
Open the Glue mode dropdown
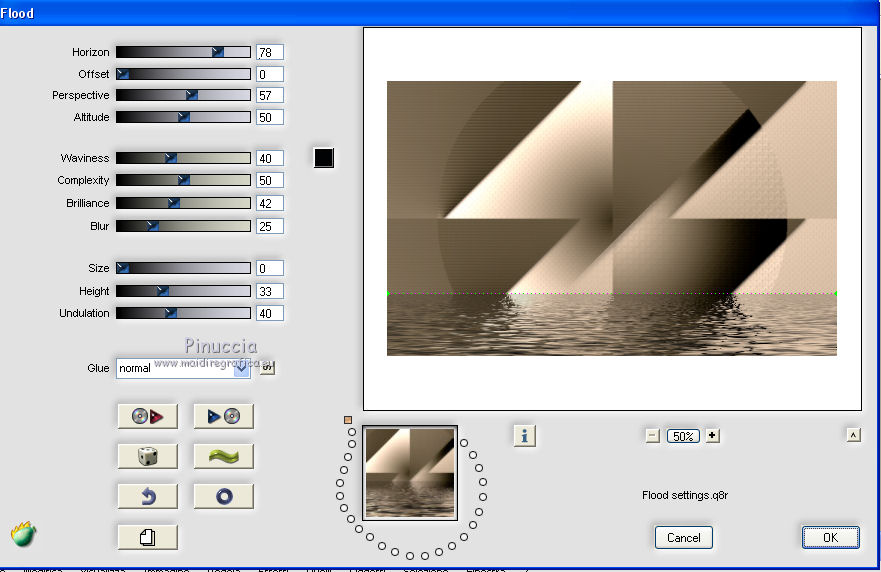click(183, 368)
